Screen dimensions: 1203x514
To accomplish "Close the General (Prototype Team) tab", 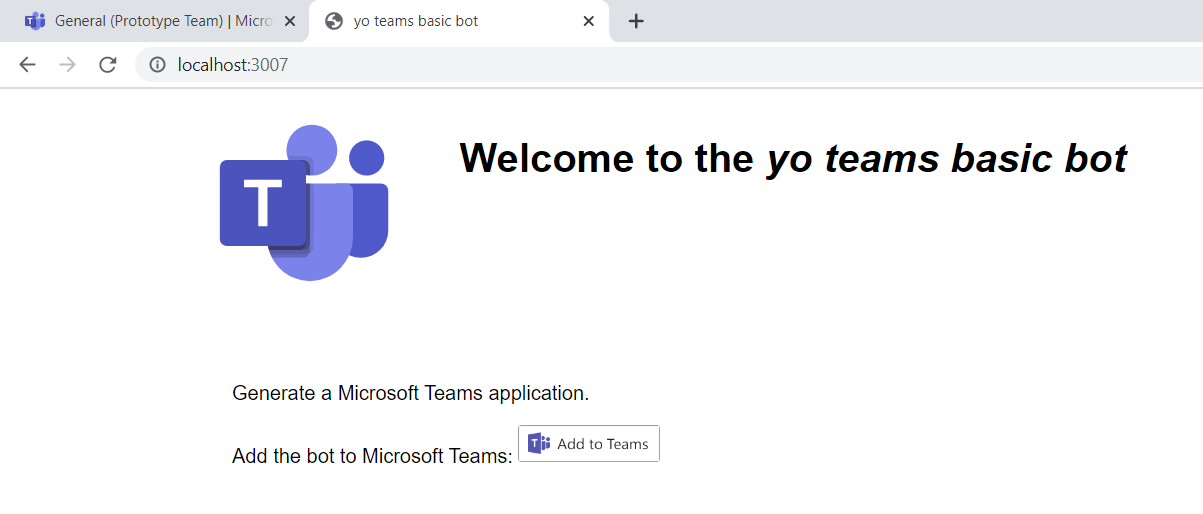I will (x=290, y=21).
